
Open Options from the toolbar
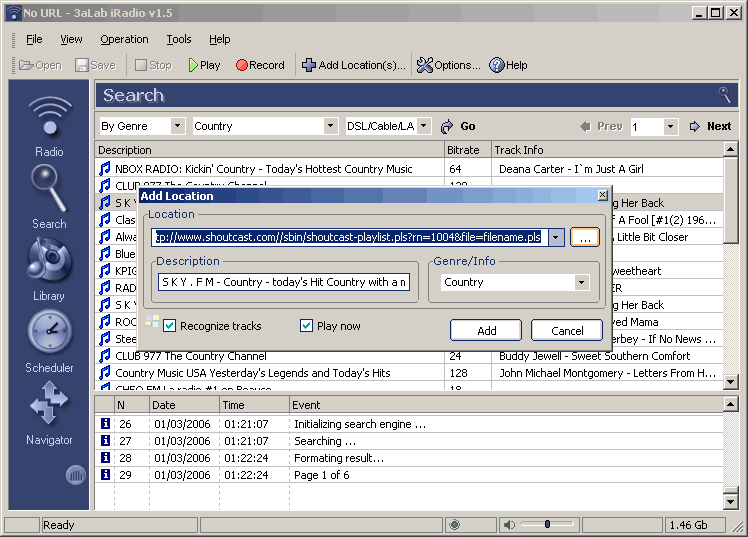[448, 65]
